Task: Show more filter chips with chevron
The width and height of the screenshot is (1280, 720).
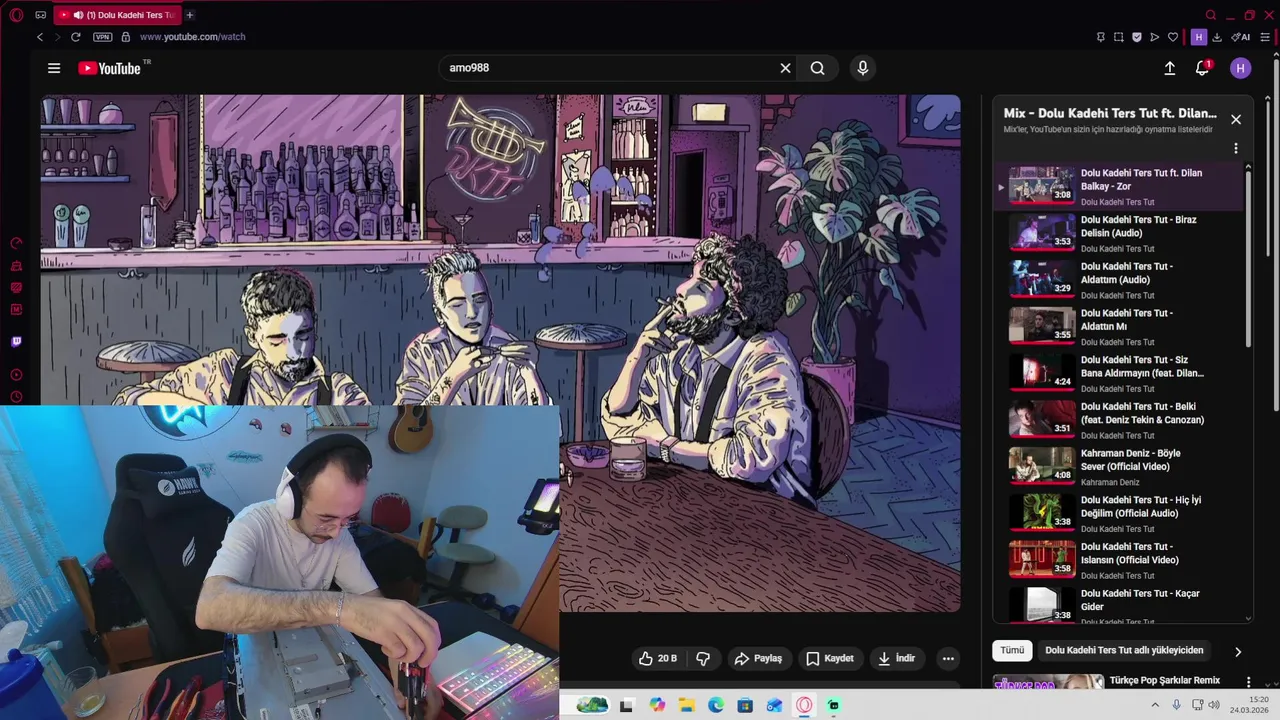Action: (x=1238, y=651)
